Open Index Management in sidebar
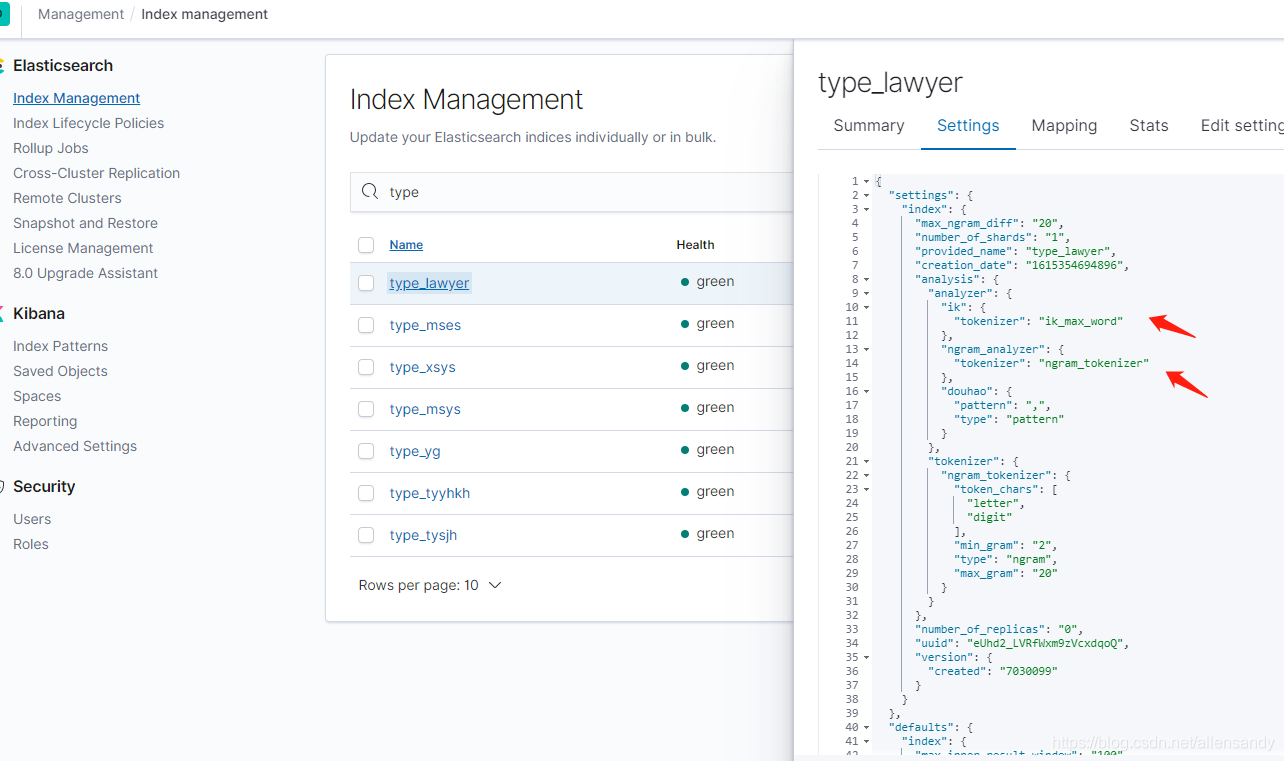Viewport: 1284px width, 761px height. 76,98
